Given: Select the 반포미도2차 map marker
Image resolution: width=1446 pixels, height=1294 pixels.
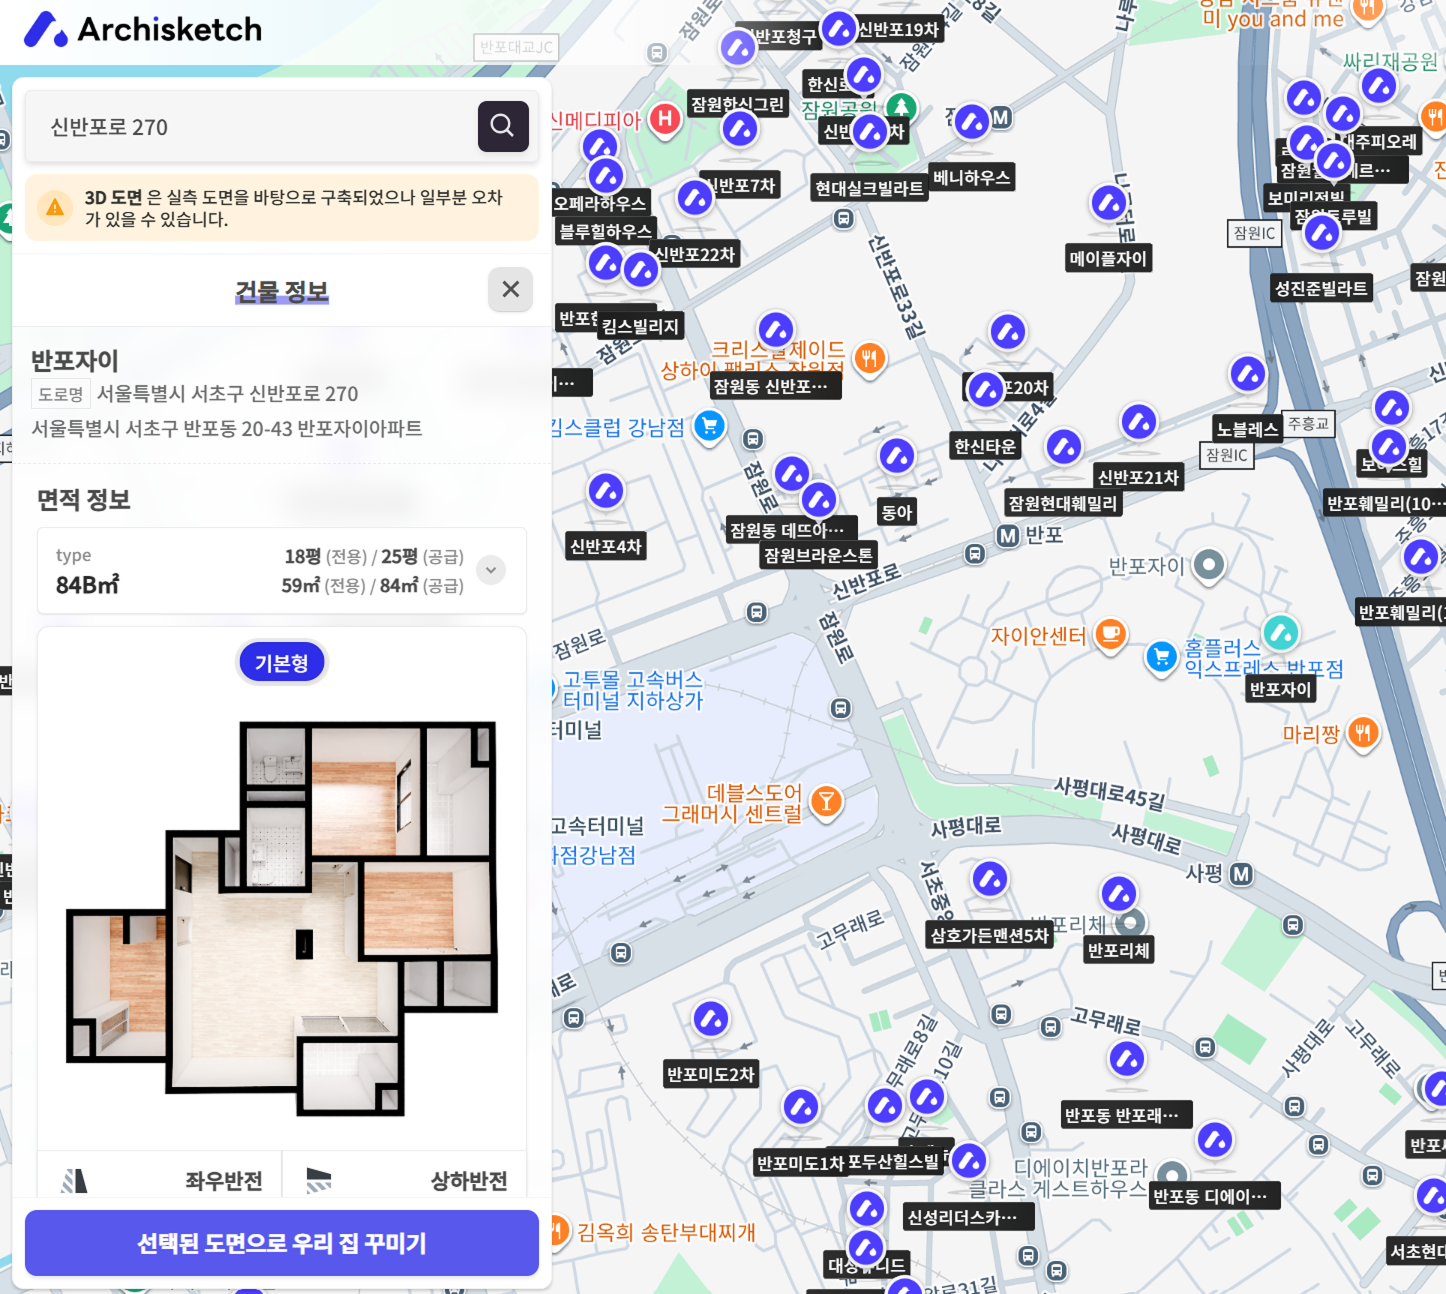Looking at the screenshot, I should point(711,1020).
